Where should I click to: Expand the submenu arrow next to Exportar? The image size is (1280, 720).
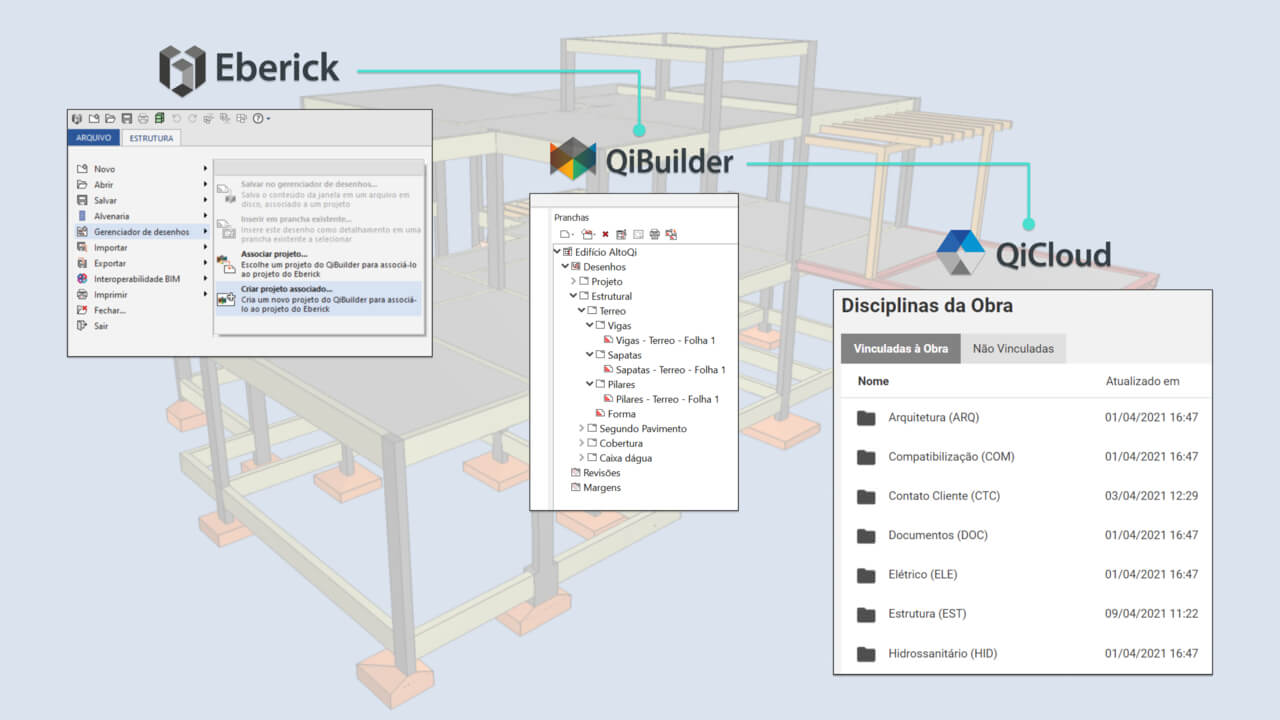click(x=205, y=263)
